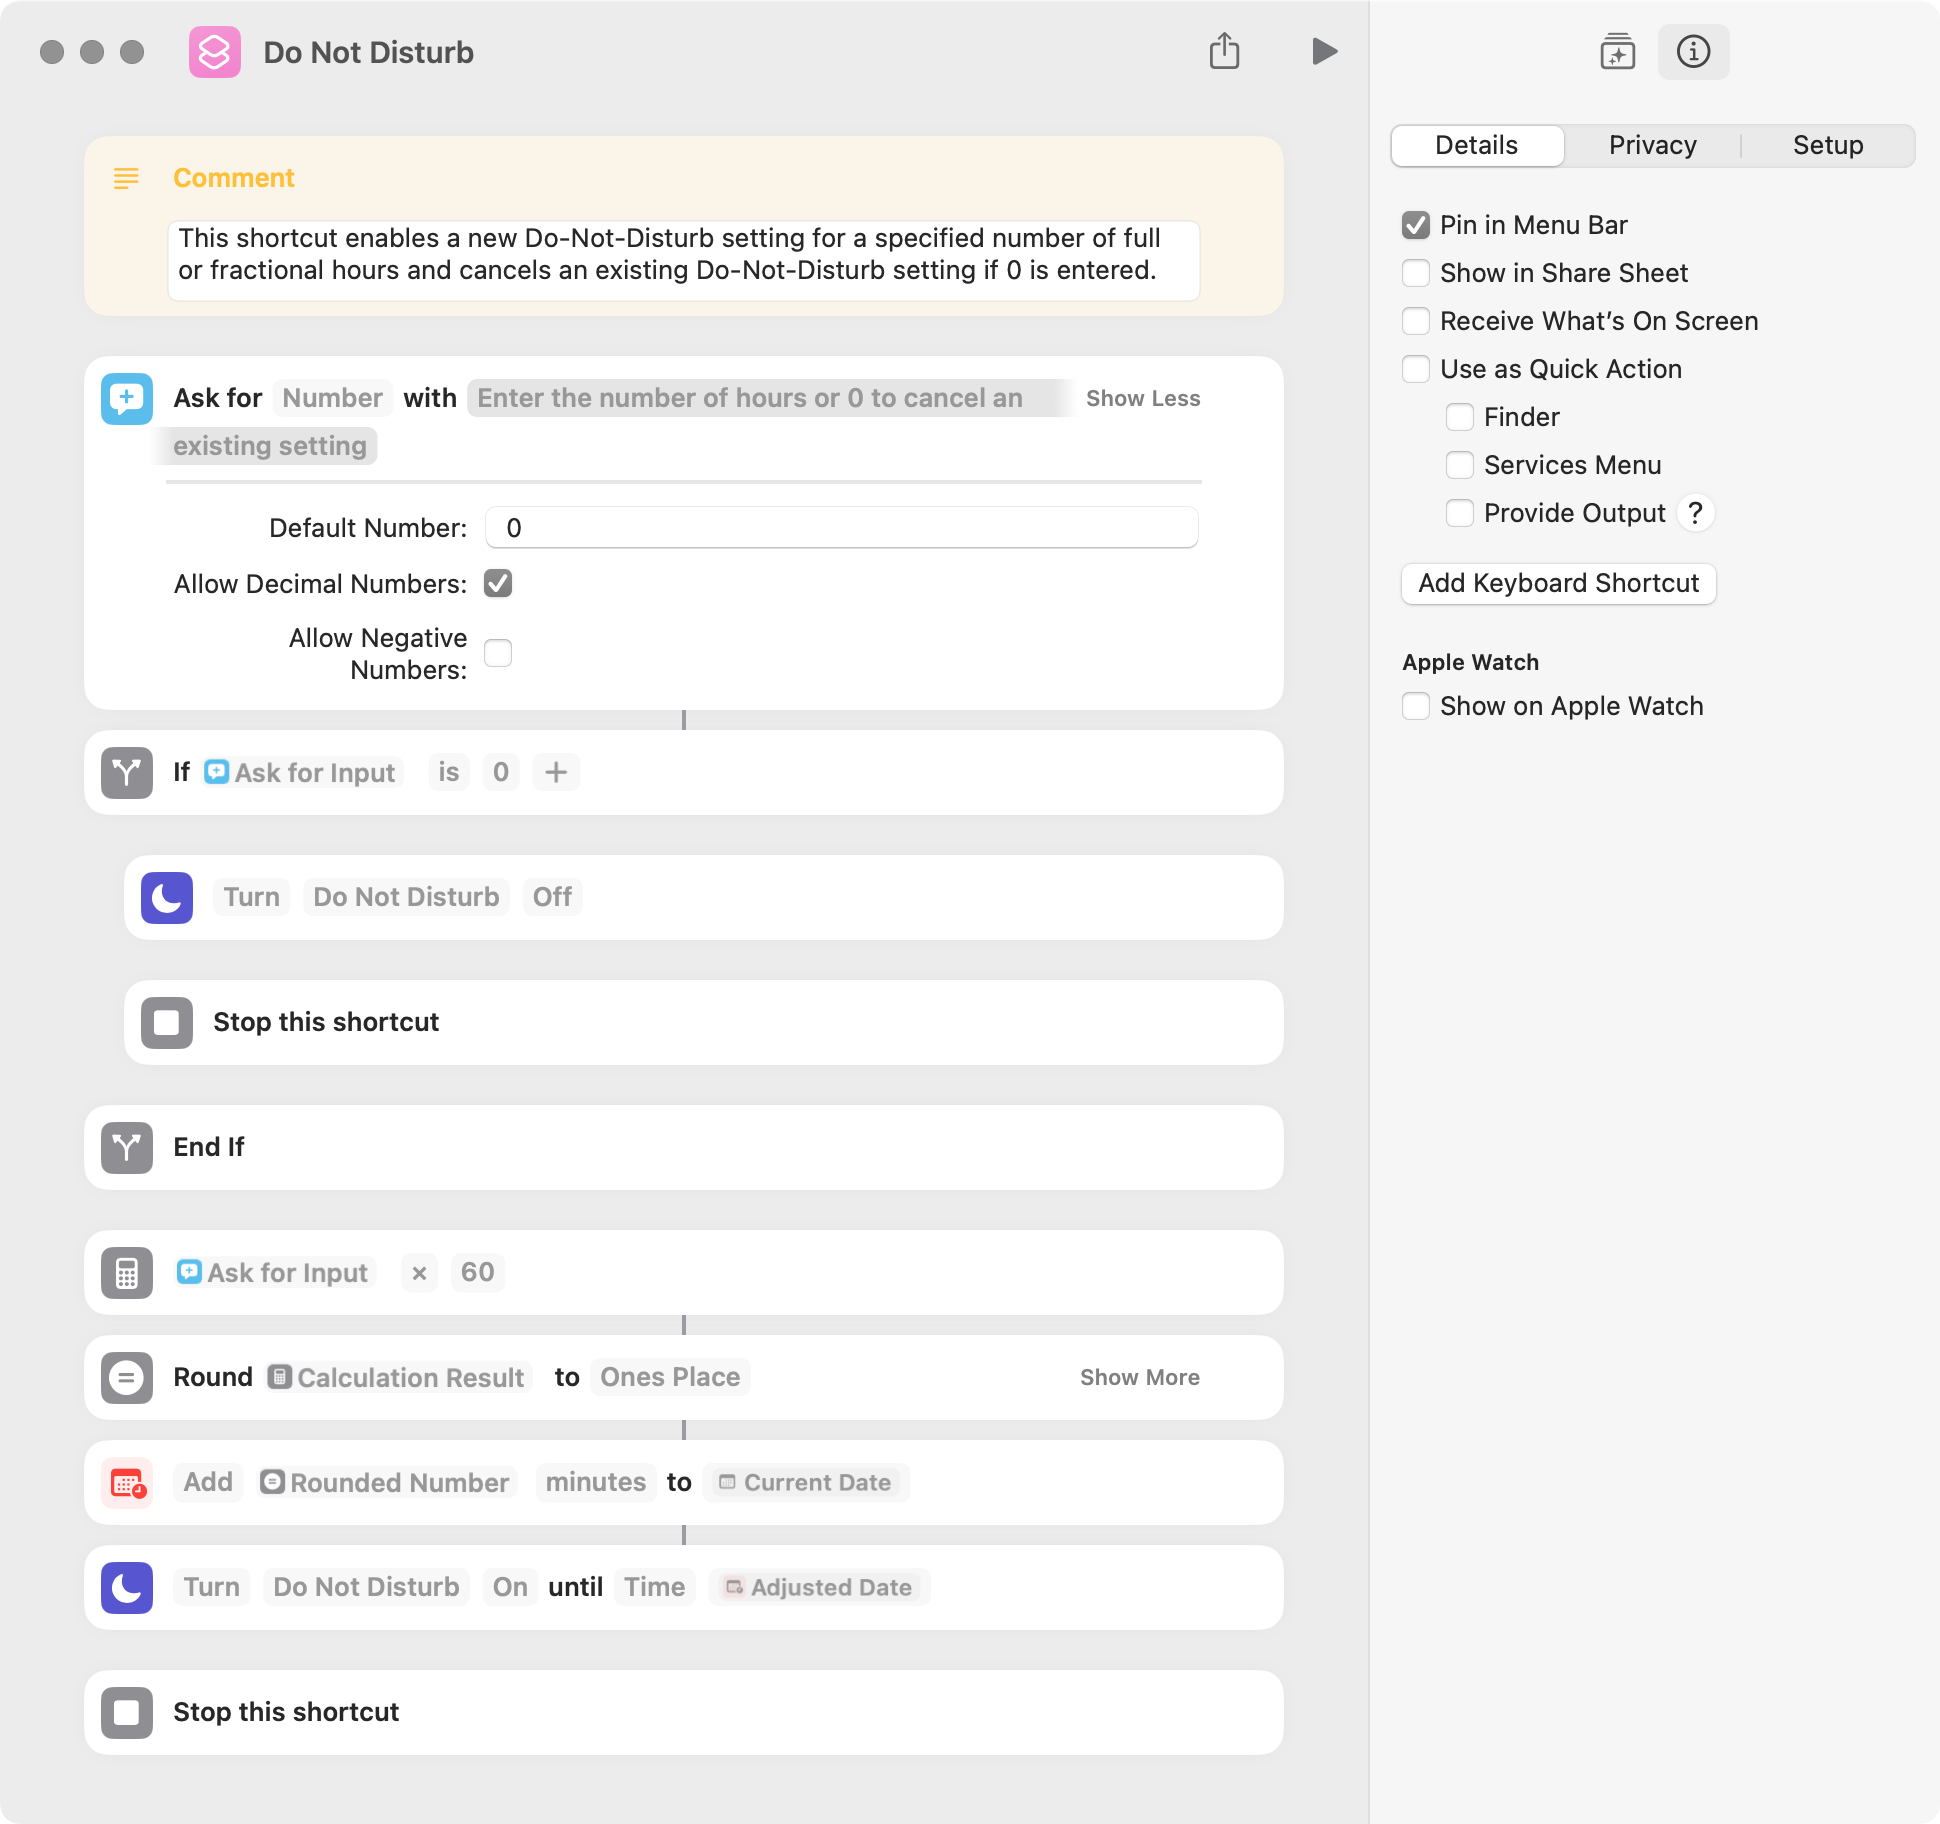The width and height of the screenshot is (1940, 1824).
Task: Select the End If action row
Action: coord(684,1147)
